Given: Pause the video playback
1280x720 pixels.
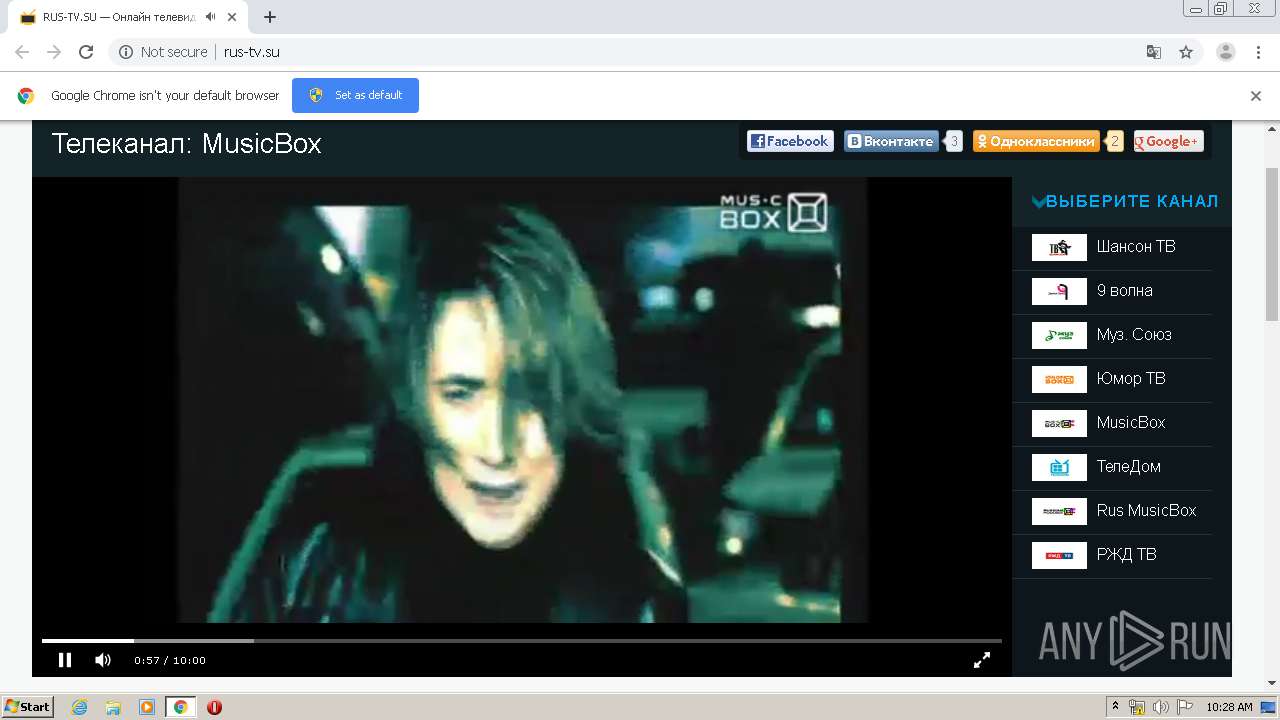Looking at the screenshot, I should pyautogui.click(x=65, y=660).
